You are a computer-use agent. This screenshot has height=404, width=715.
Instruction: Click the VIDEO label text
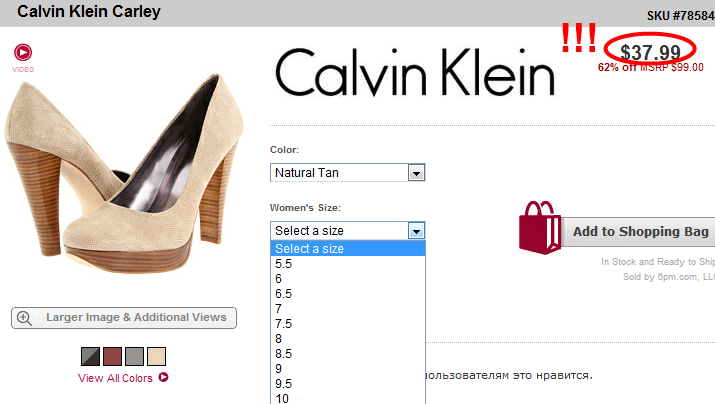tap(23, 69)
